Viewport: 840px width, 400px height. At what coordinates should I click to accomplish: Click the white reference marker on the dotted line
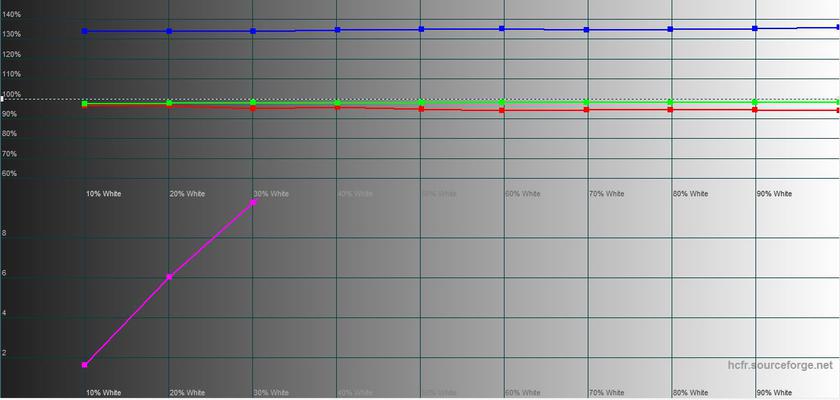(x=2, y=100)
